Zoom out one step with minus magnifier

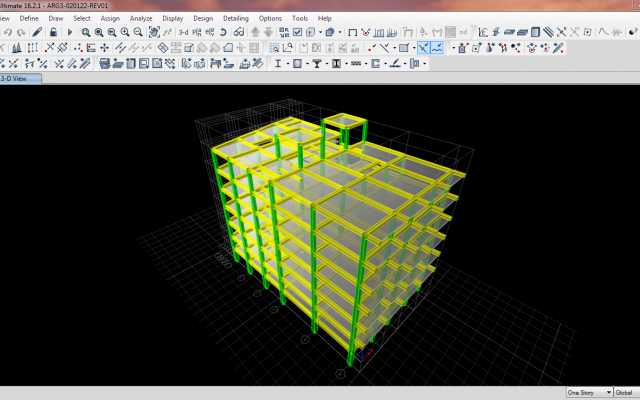tap(138, 32)
